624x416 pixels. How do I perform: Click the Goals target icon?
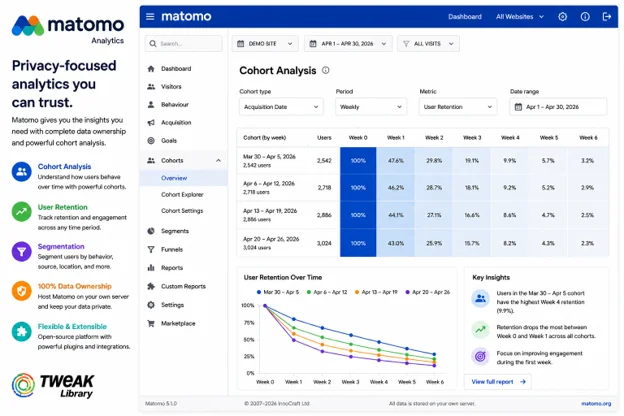(x=151, y=141)
